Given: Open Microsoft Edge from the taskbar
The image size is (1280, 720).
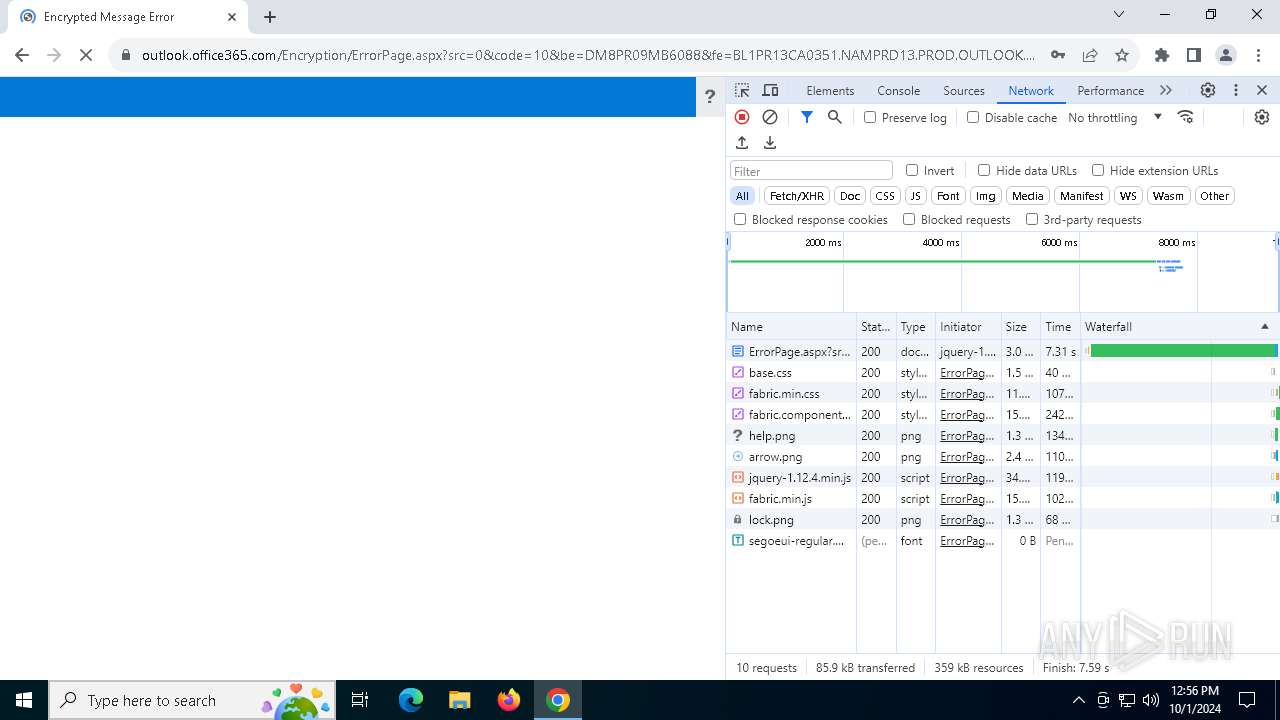Looking at the screenshot, I should click(x=411, y=700).
